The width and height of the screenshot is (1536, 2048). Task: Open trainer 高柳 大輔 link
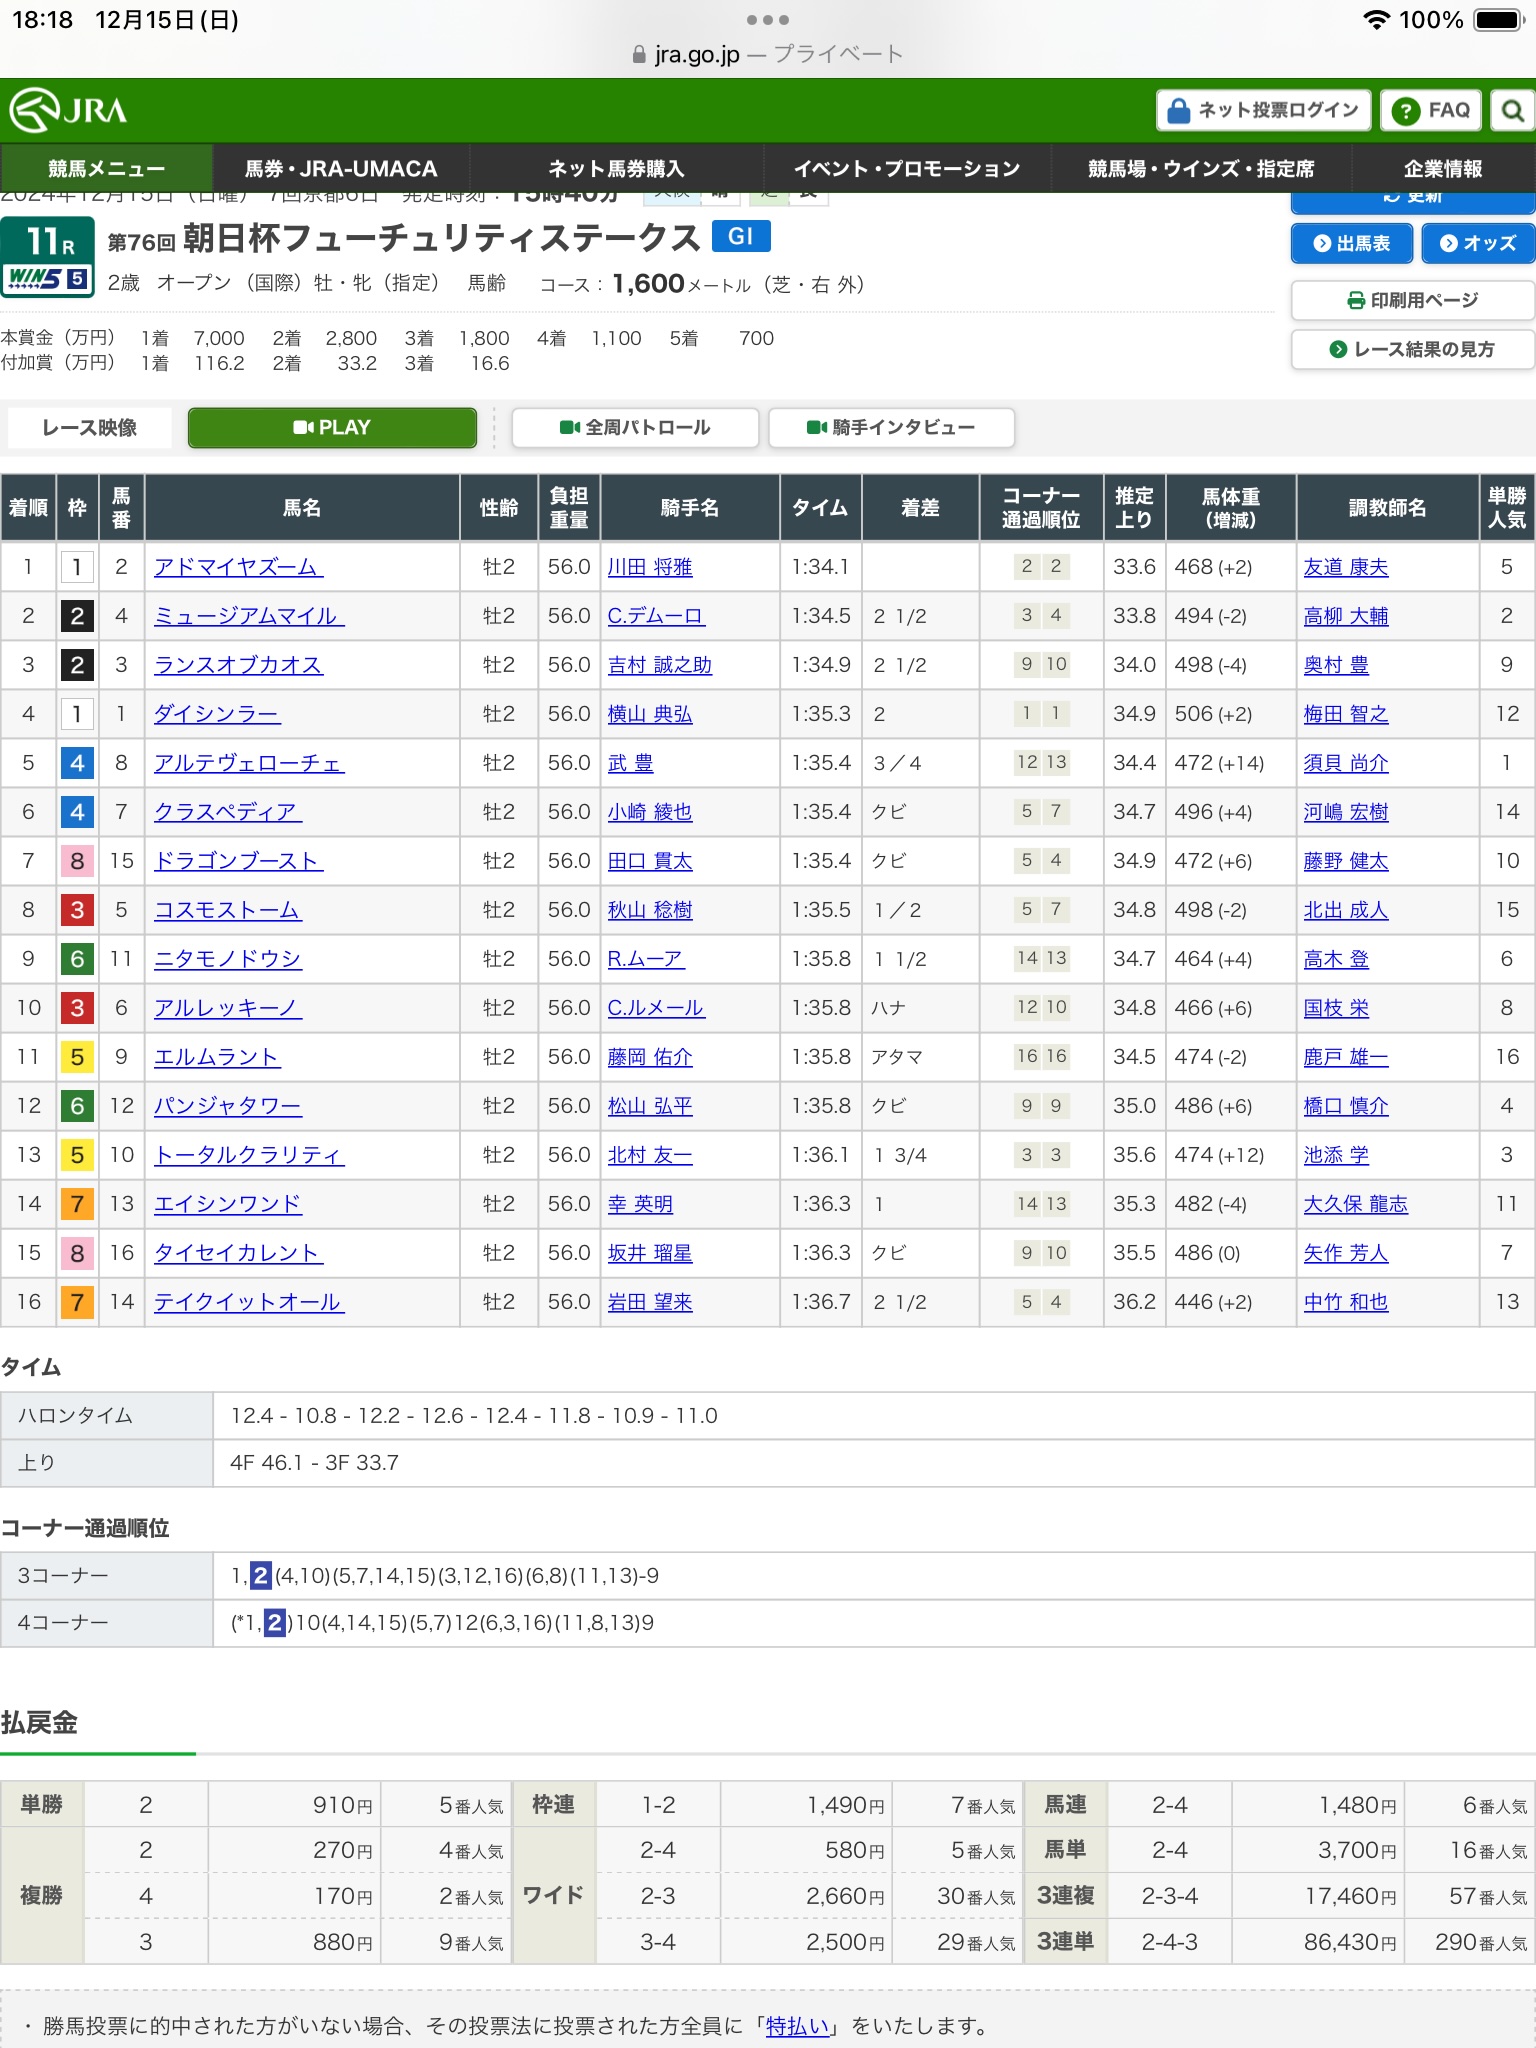point(1346,616)
